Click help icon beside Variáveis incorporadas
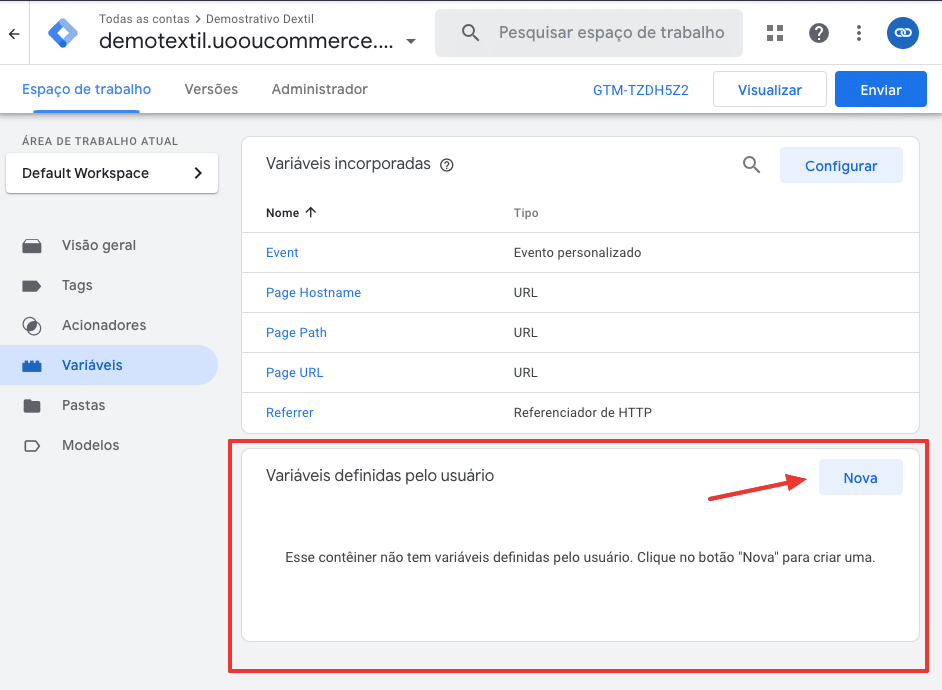 (x=446, y=165)
